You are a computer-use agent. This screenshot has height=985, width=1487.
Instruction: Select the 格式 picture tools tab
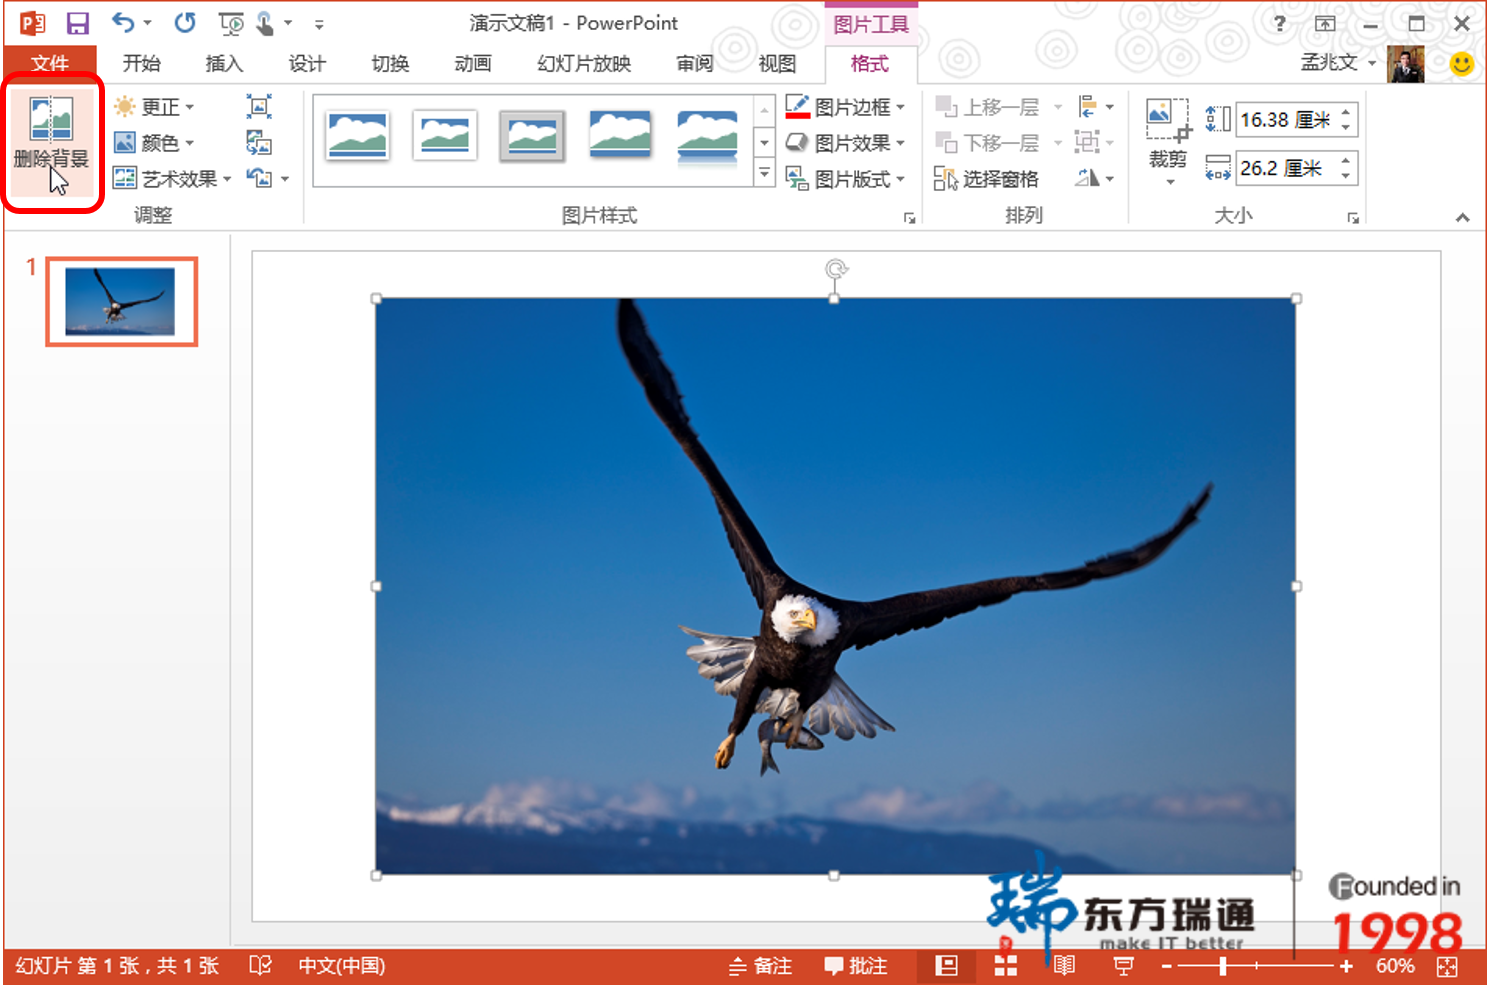(870, 63)
